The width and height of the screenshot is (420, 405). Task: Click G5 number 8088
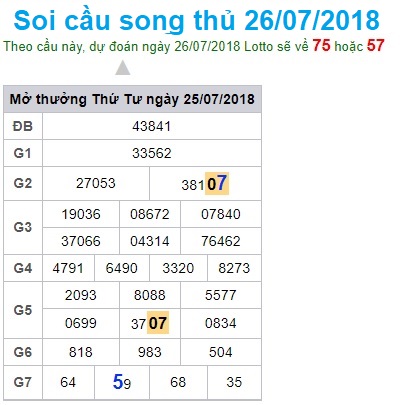(150, 295)
